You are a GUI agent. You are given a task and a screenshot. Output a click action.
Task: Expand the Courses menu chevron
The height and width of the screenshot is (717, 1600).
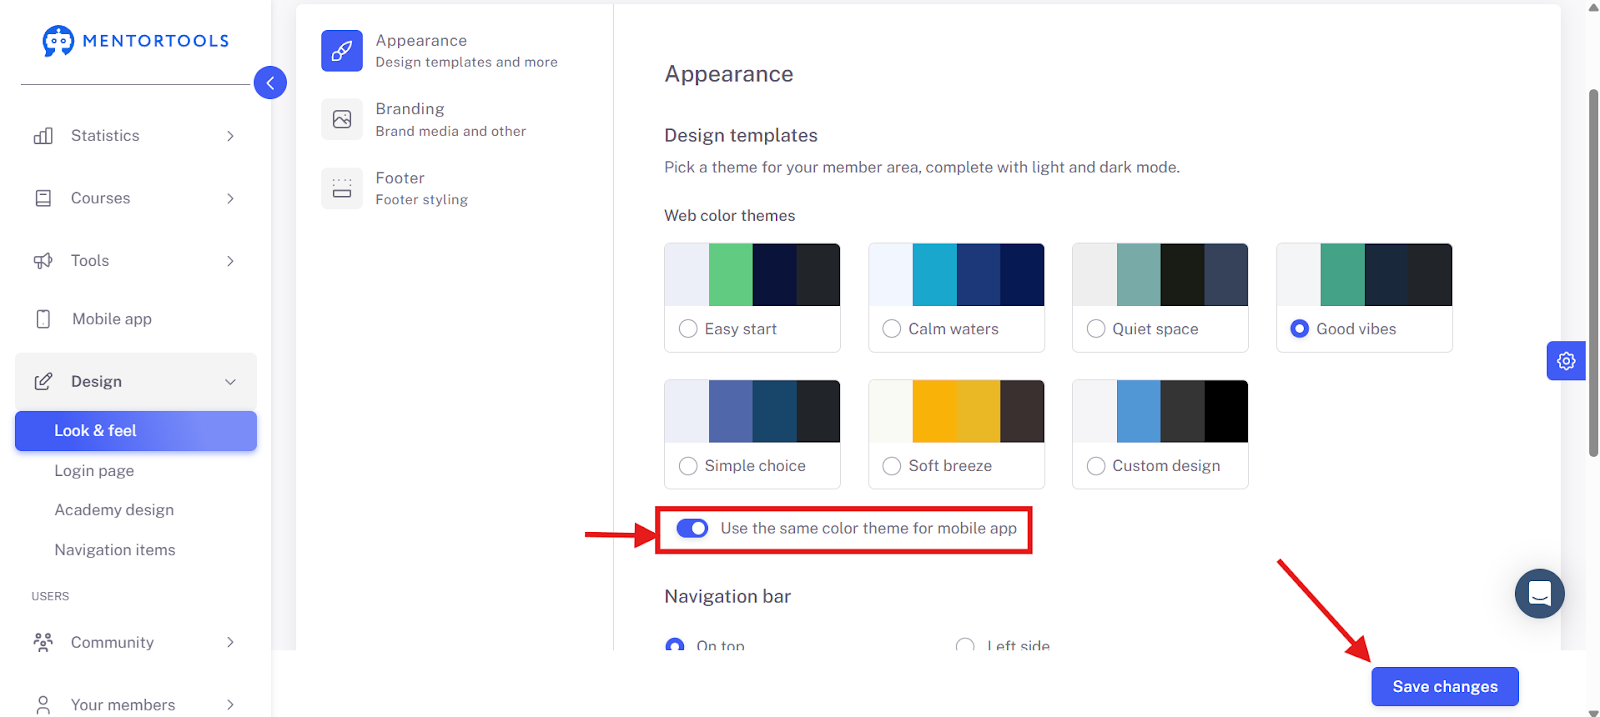230,198
